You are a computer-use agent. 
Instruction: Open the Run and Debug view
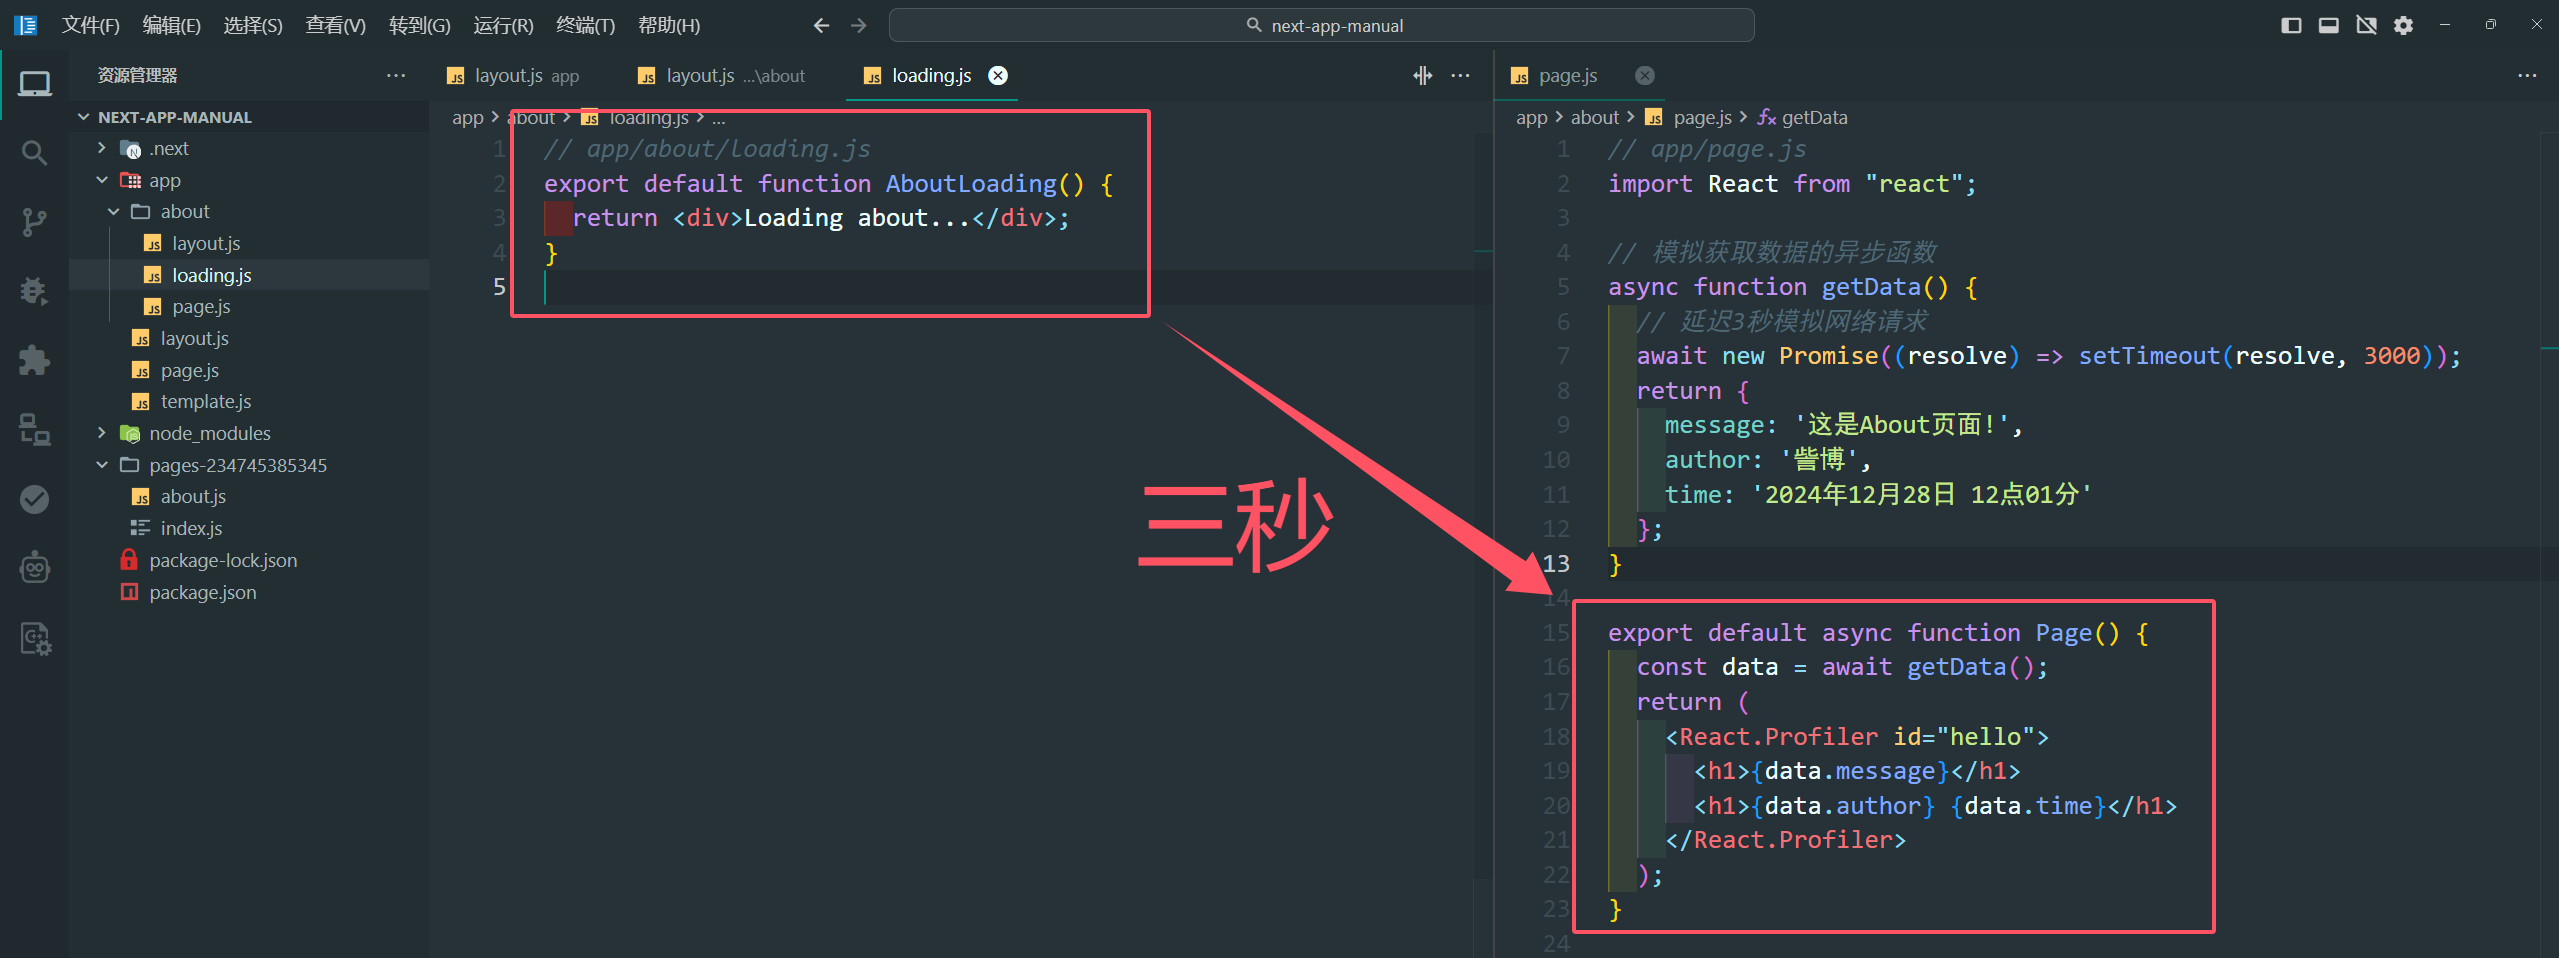pyautogui.click(x=34, y=291)
